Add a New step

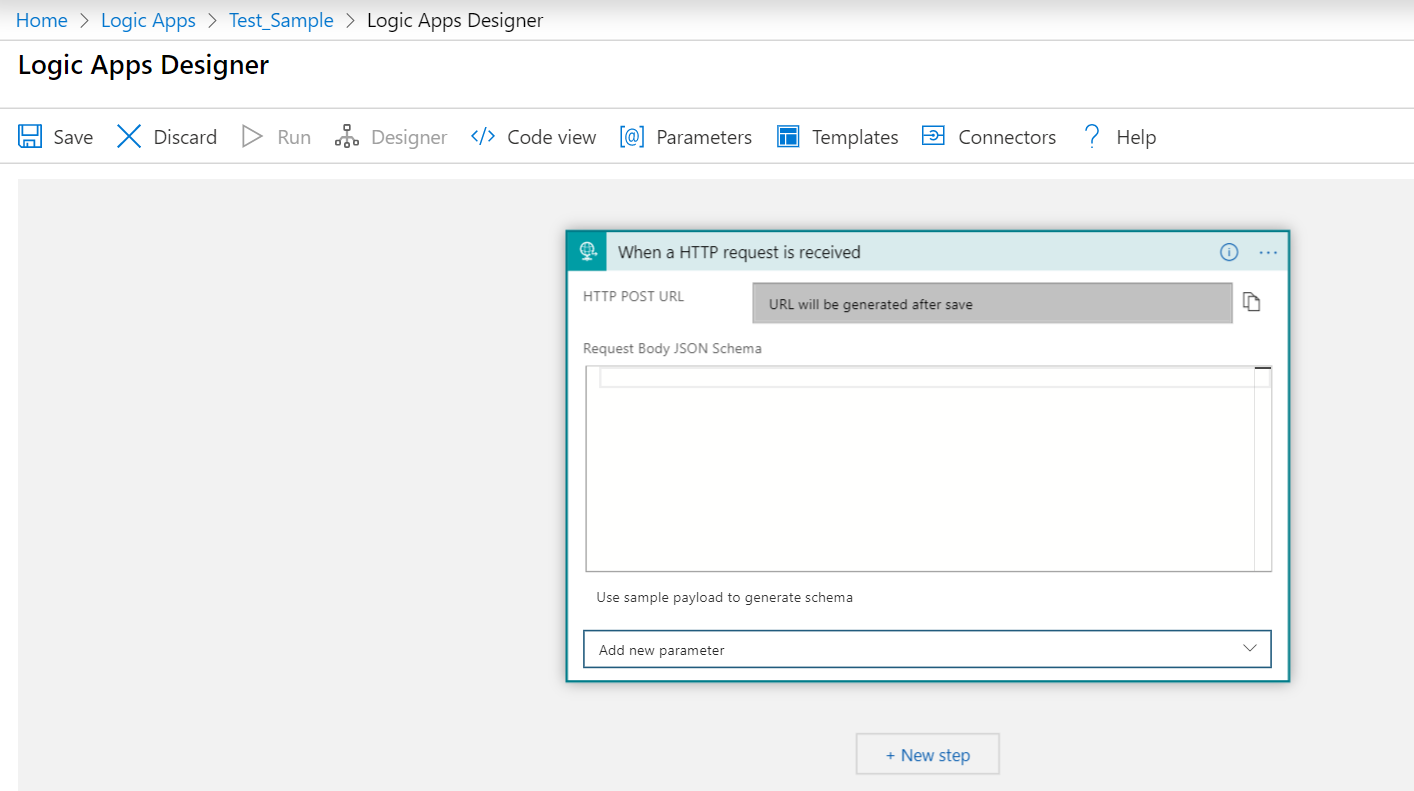(x=927, y=755)
